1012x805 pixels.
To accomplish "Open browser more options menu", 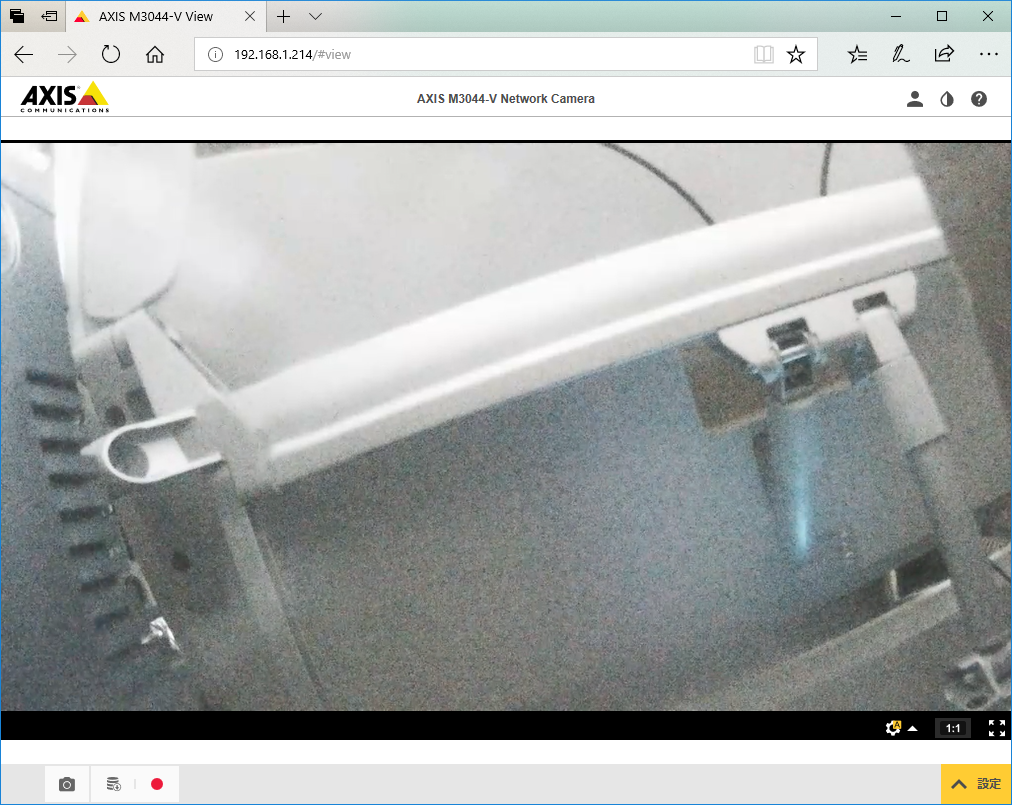I will [989, 54].
